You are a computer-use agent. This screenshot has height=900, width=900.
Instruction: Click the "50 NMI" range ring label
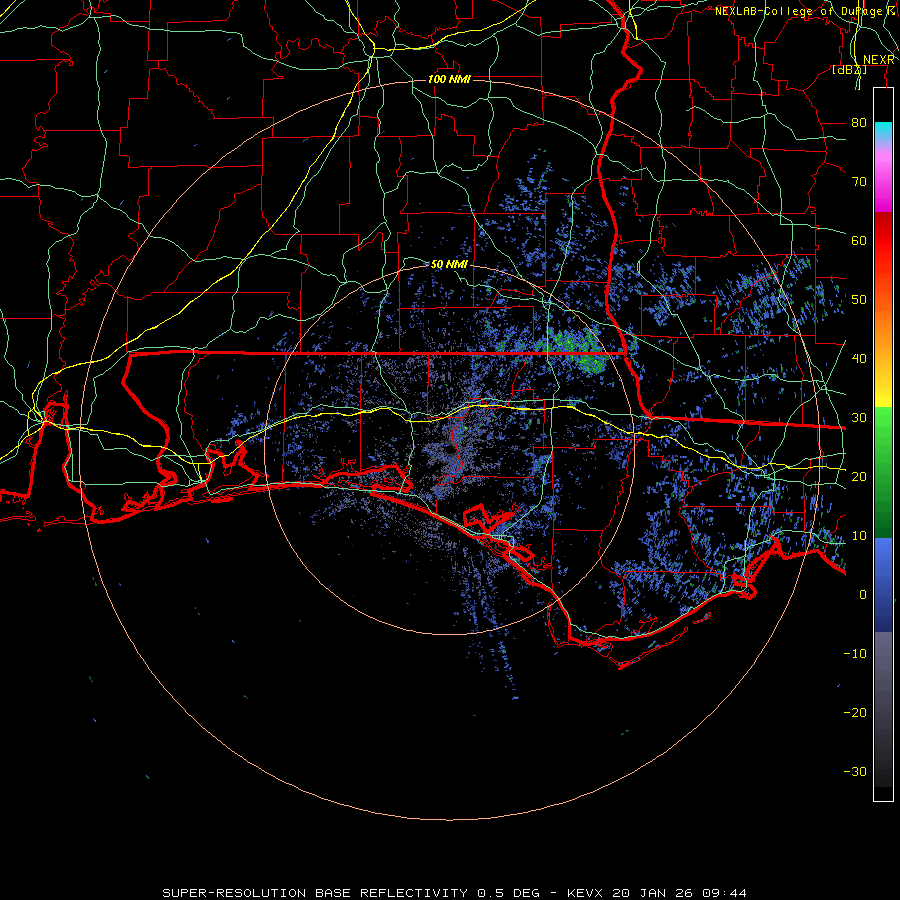tap(449, 265)
